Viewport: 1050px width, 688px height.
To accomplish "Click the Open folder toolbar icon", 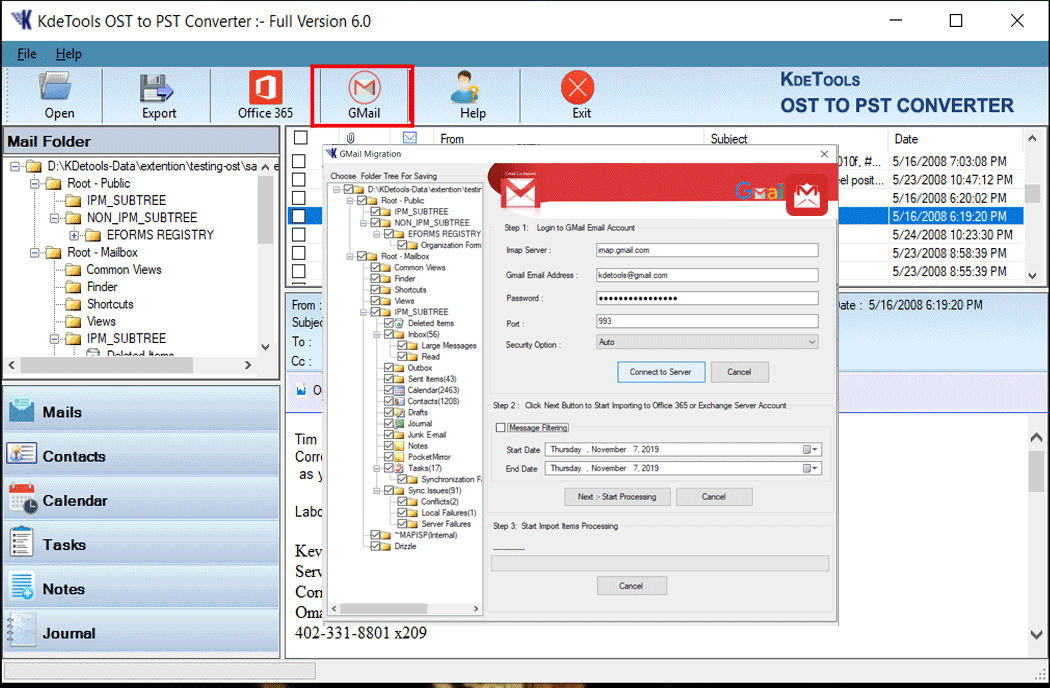I will pos(59,96).
